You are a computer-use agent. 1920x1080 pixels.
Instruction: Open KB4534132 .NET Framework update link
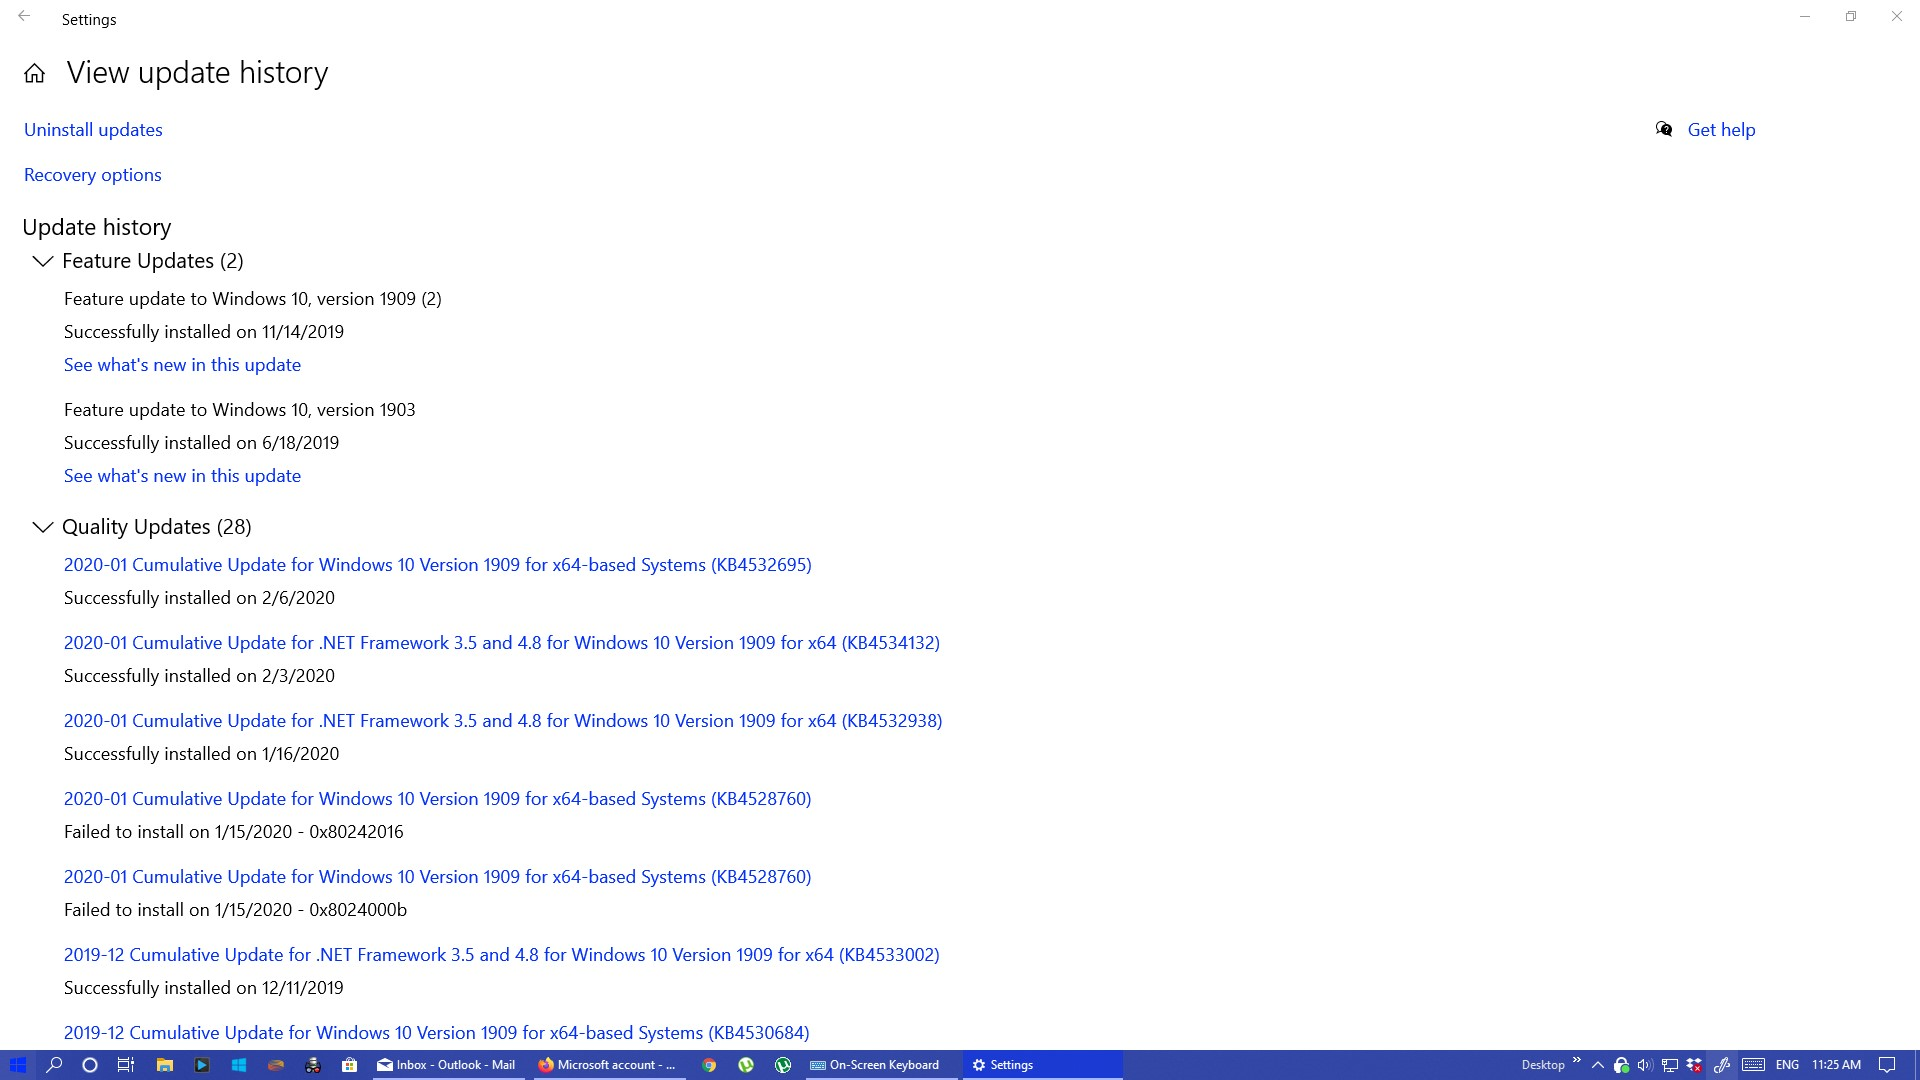[502, 643]
